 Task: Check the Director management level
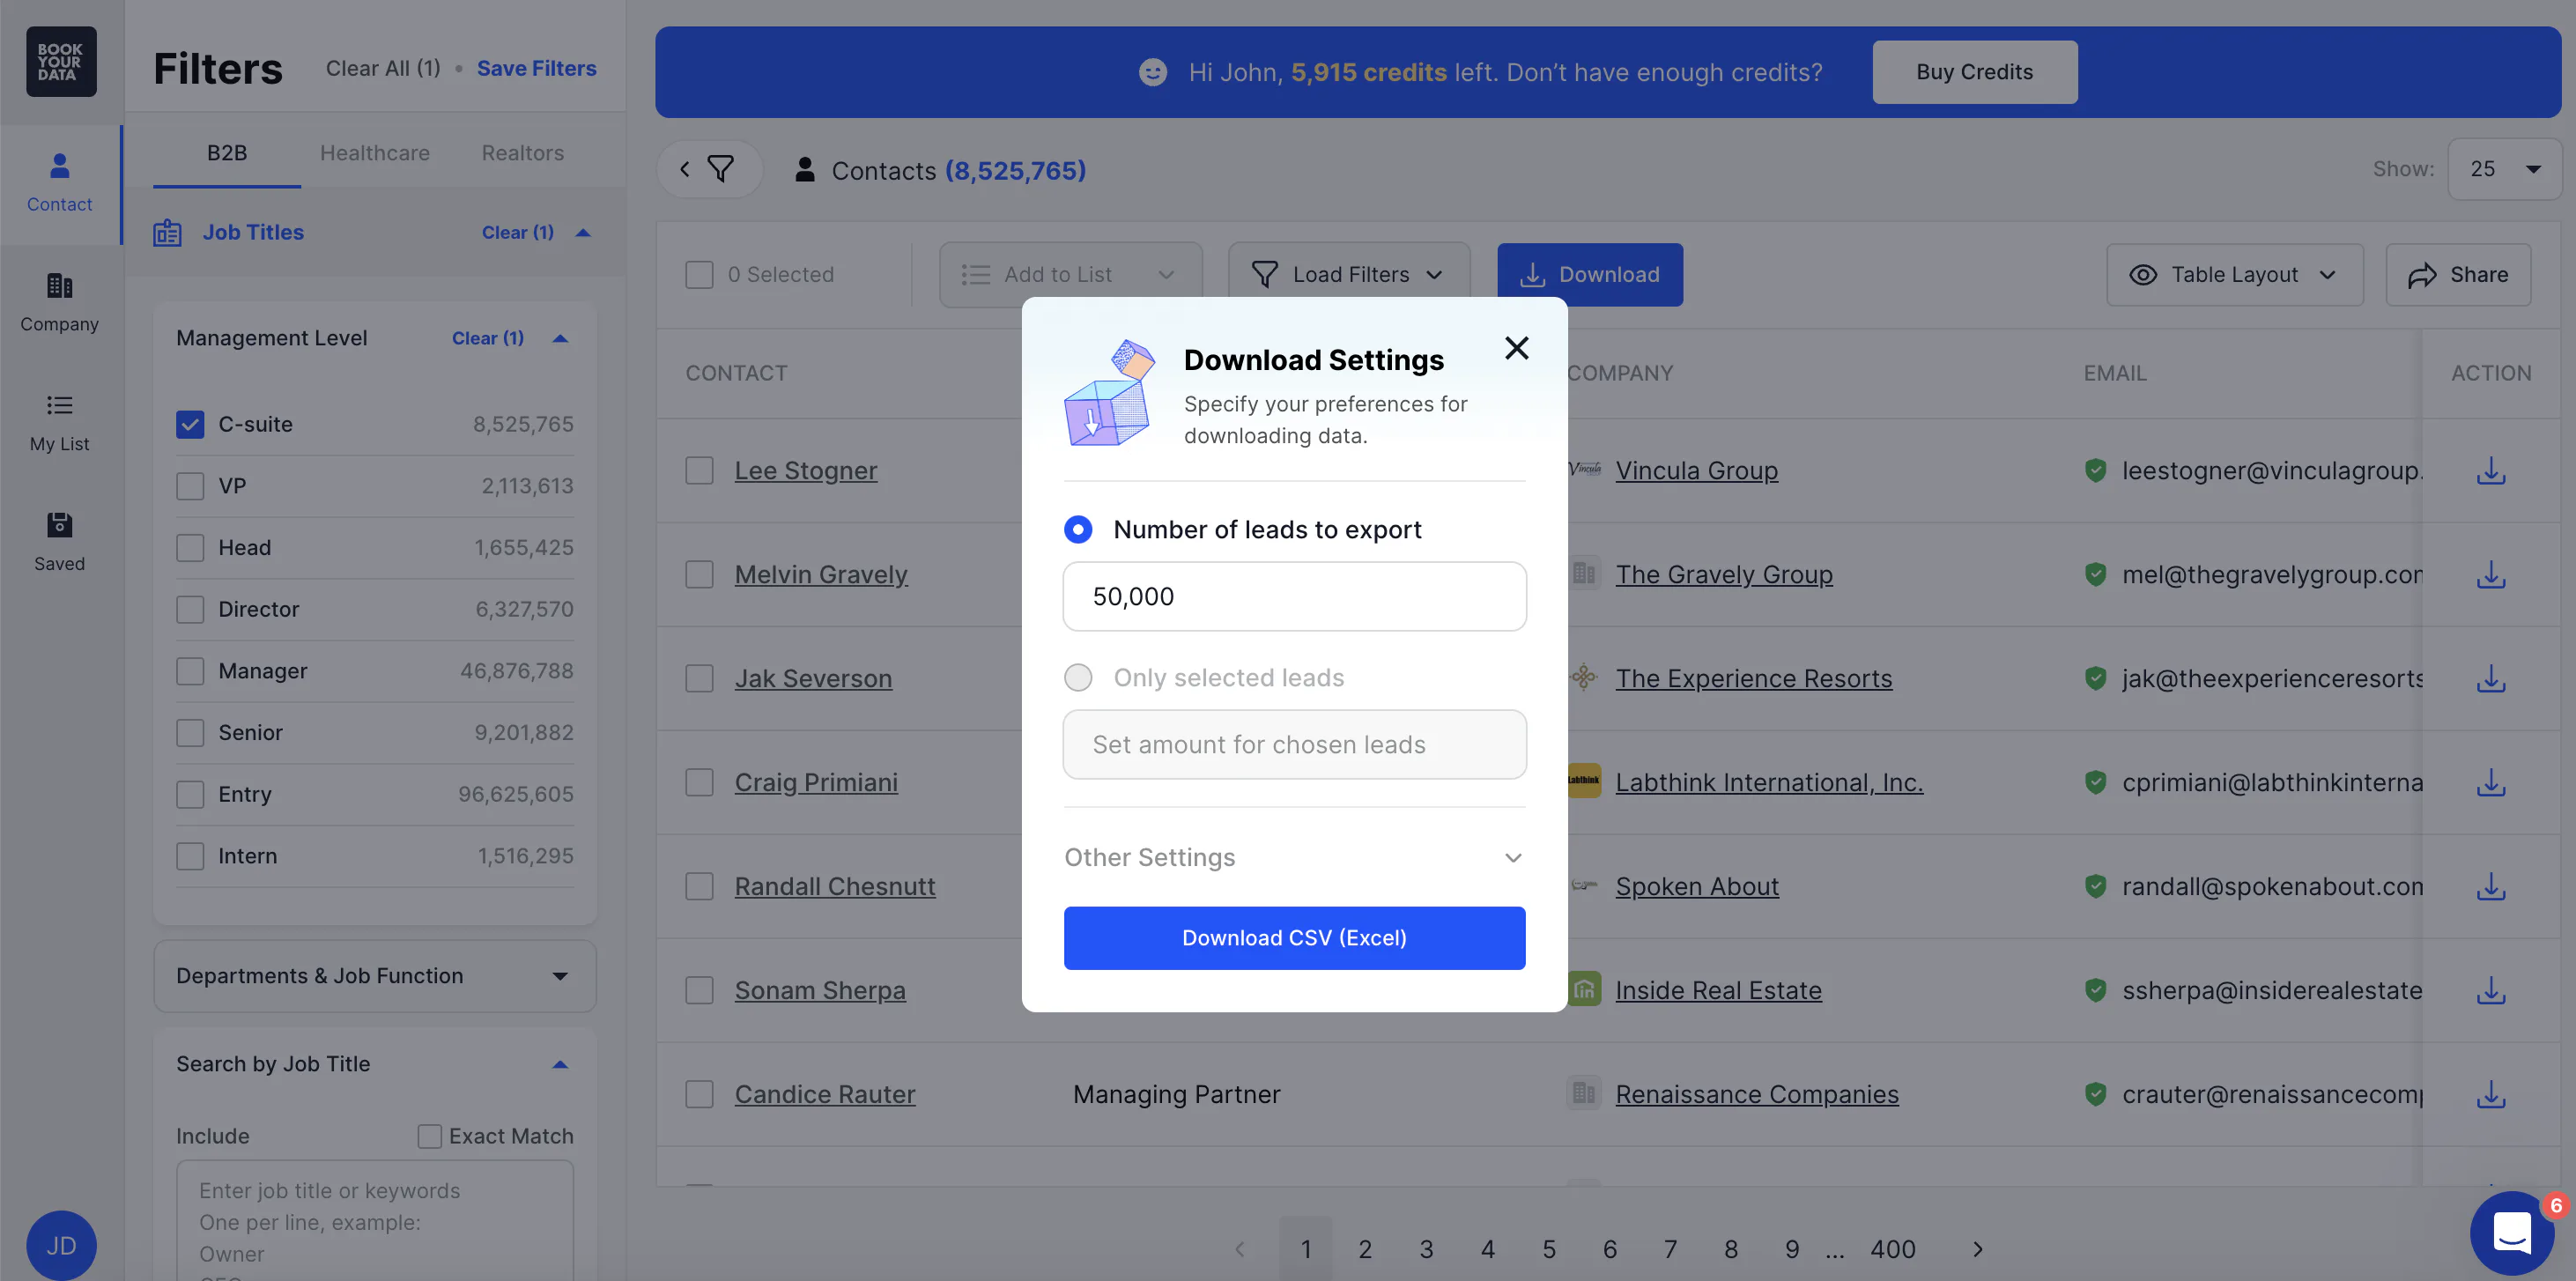190,609
